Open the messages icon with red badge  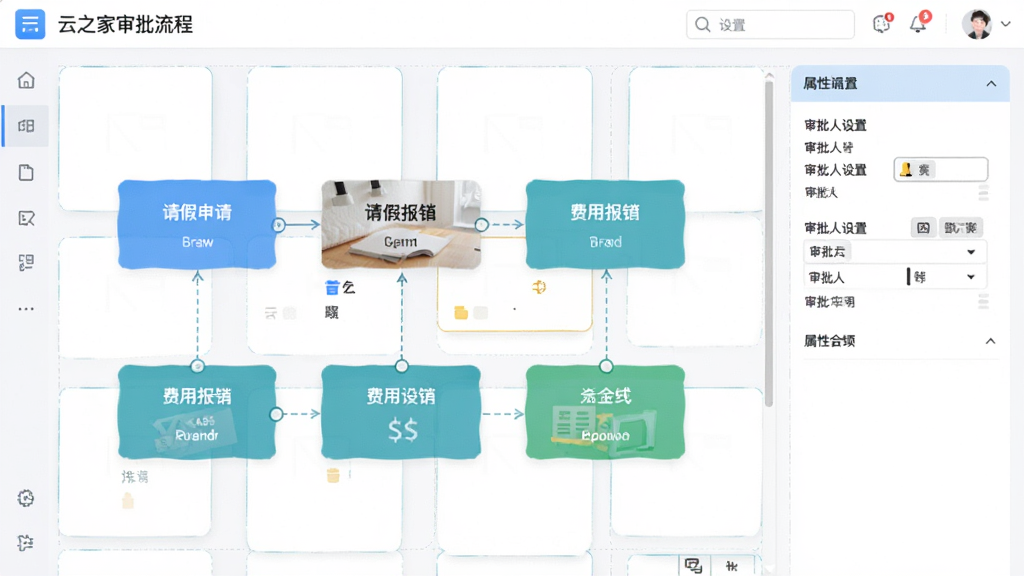[x=882, y=24]
